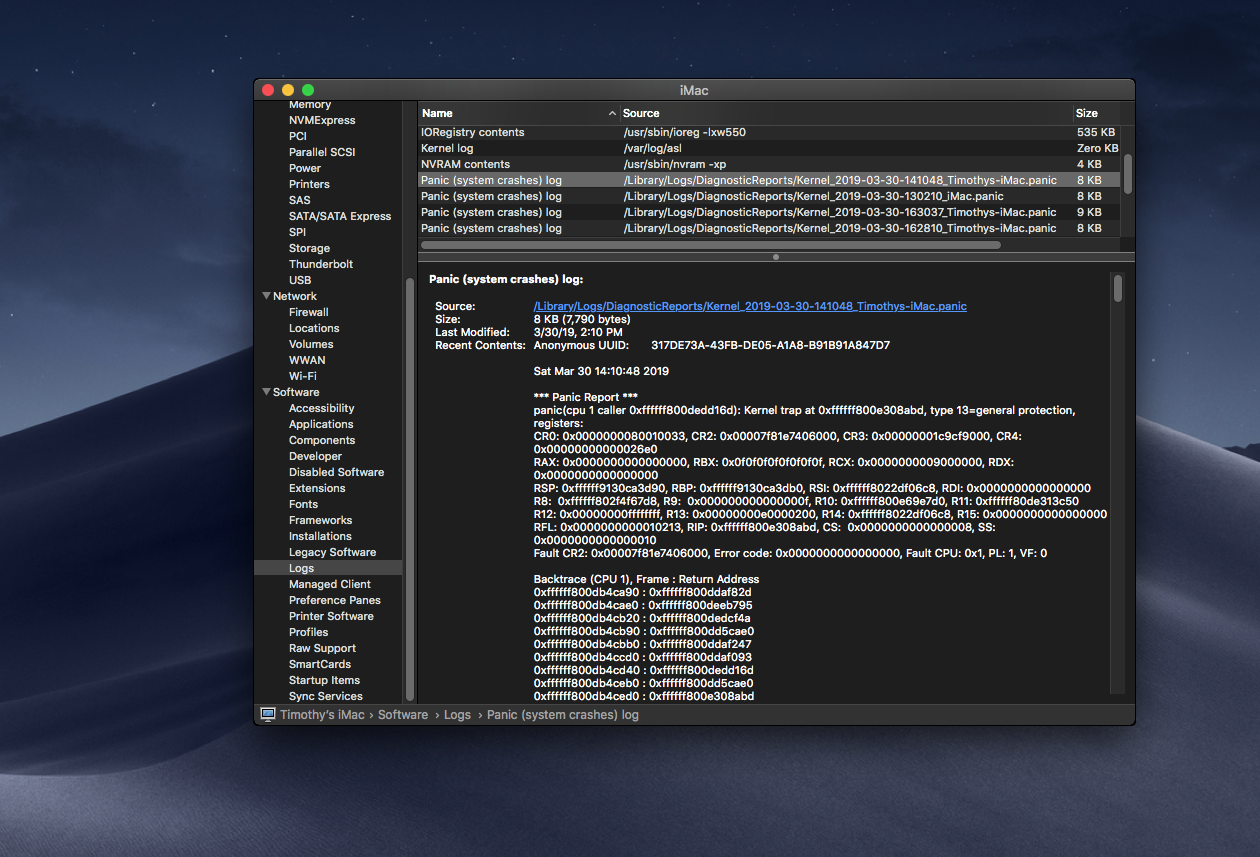
Task: Open Legacy Software in the sidebar
Action: 333,552
